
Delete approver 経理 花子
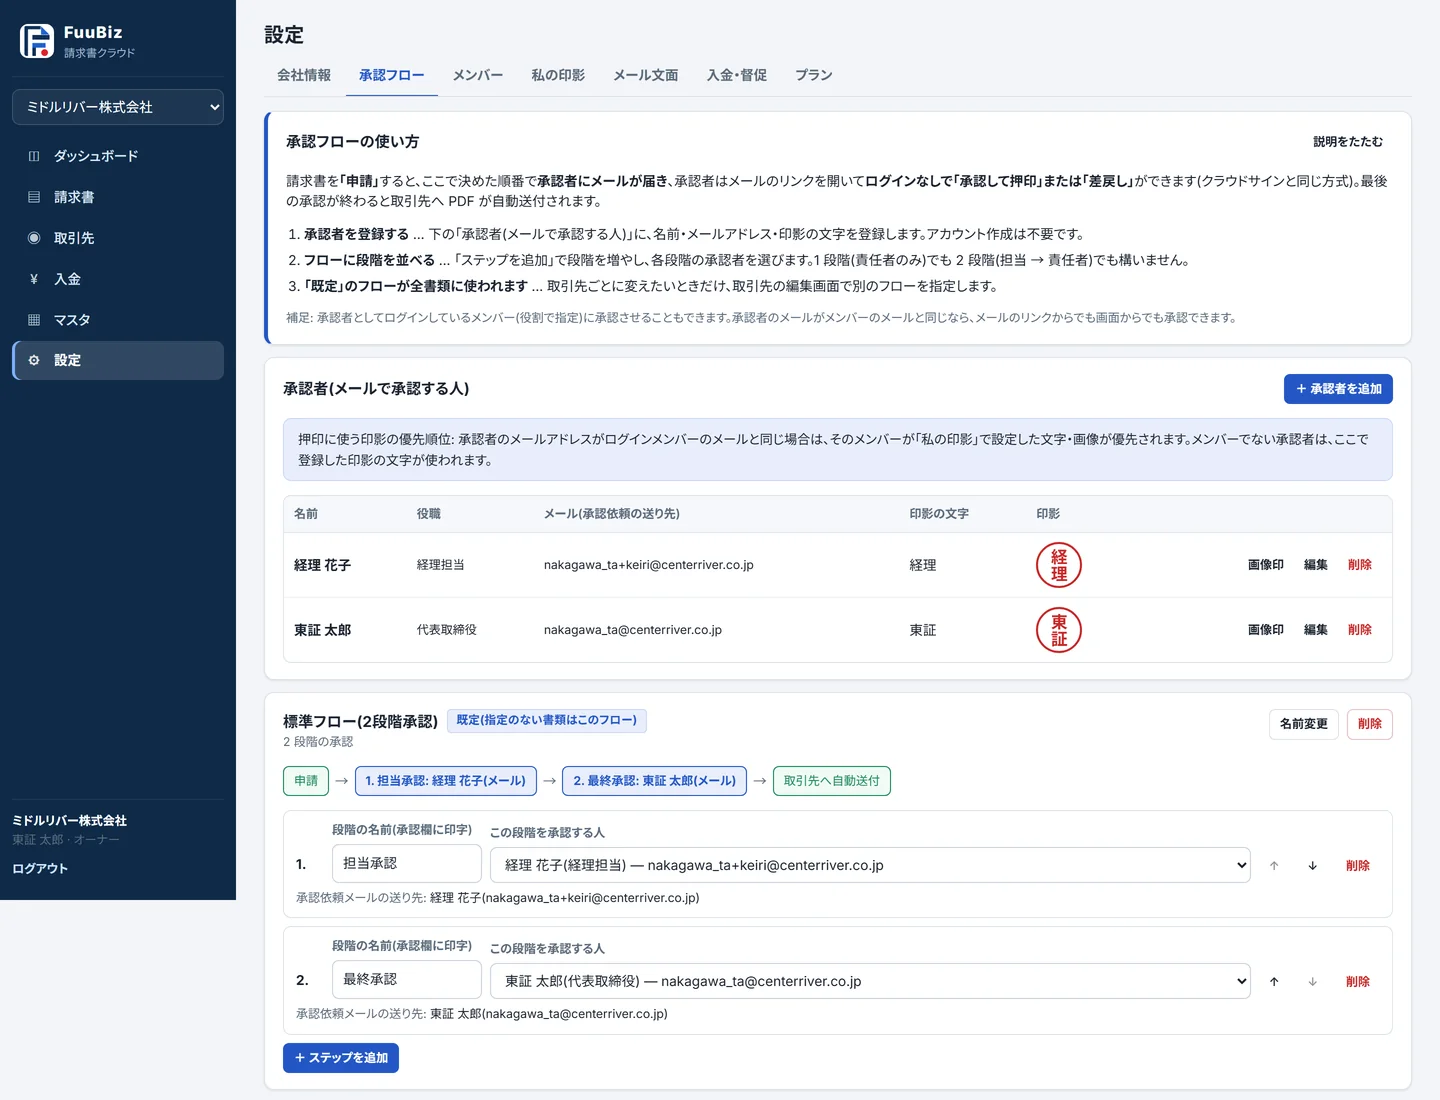tap(1360, 565)
